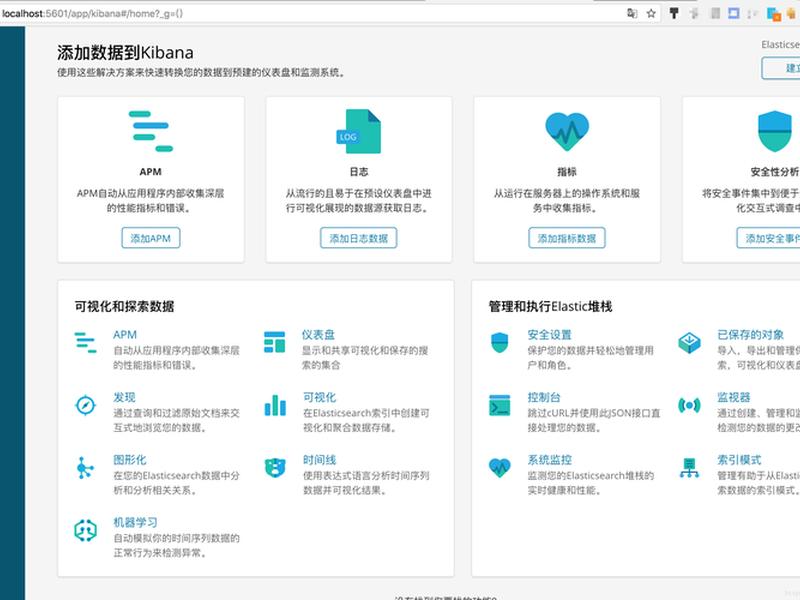Open the 安全设置 link
The image size is (800, 600).
pyautogui.click(x=549, y=335)
